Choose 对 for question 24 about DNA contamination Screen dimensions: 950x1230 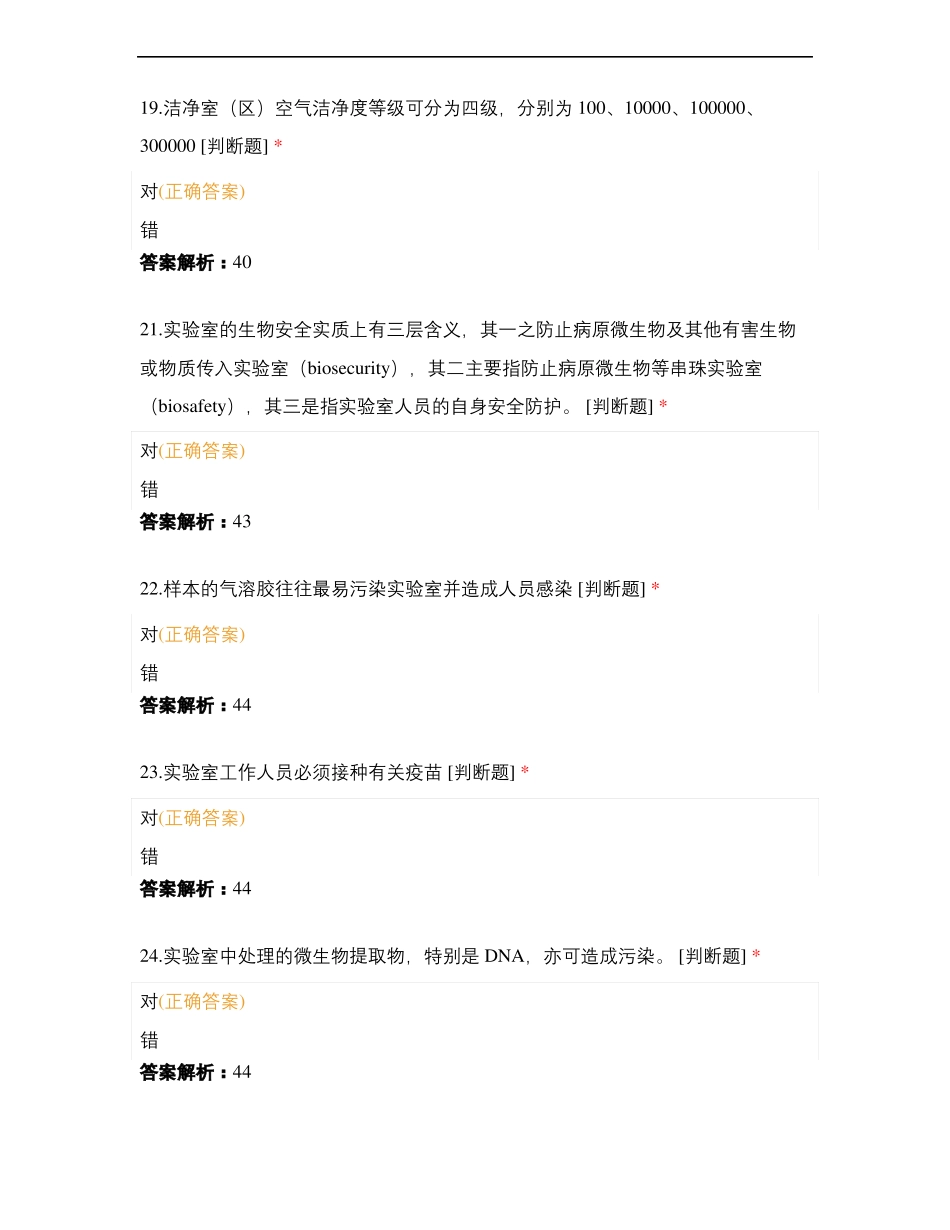click(x=149, y=1001)
